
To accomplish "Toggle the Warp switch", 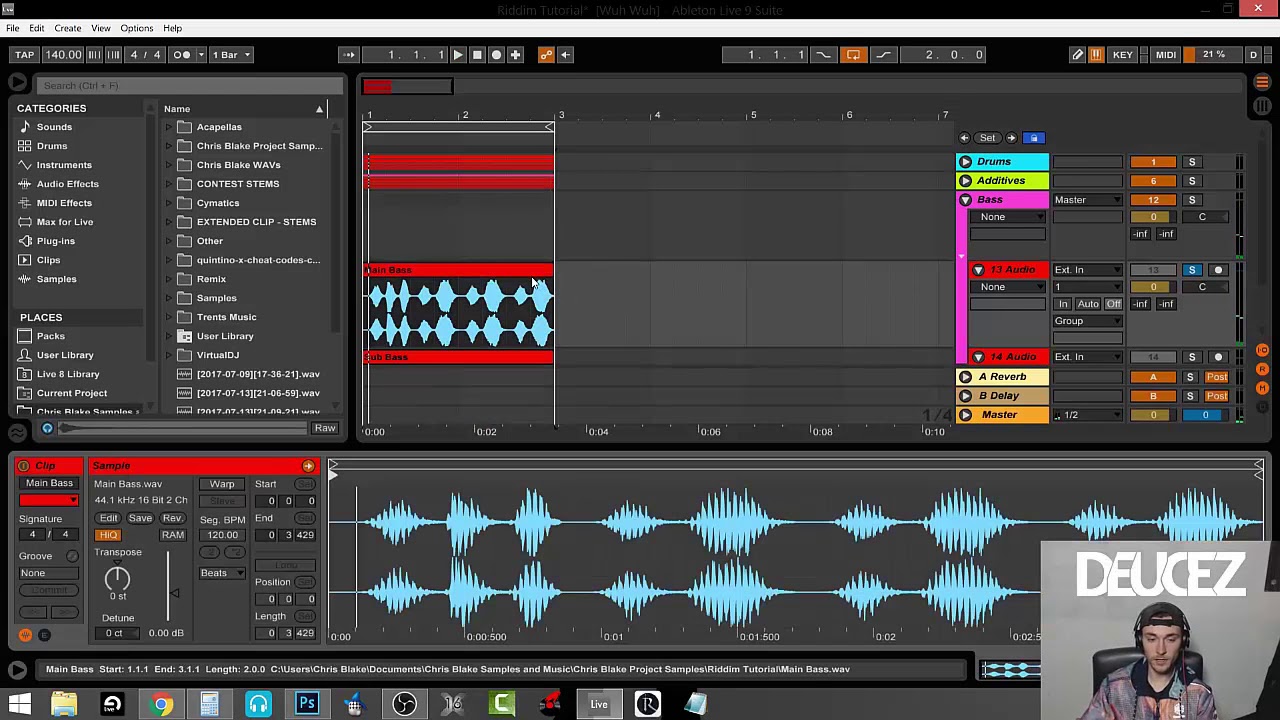I will pyautogui.click(x=222, y=484).
